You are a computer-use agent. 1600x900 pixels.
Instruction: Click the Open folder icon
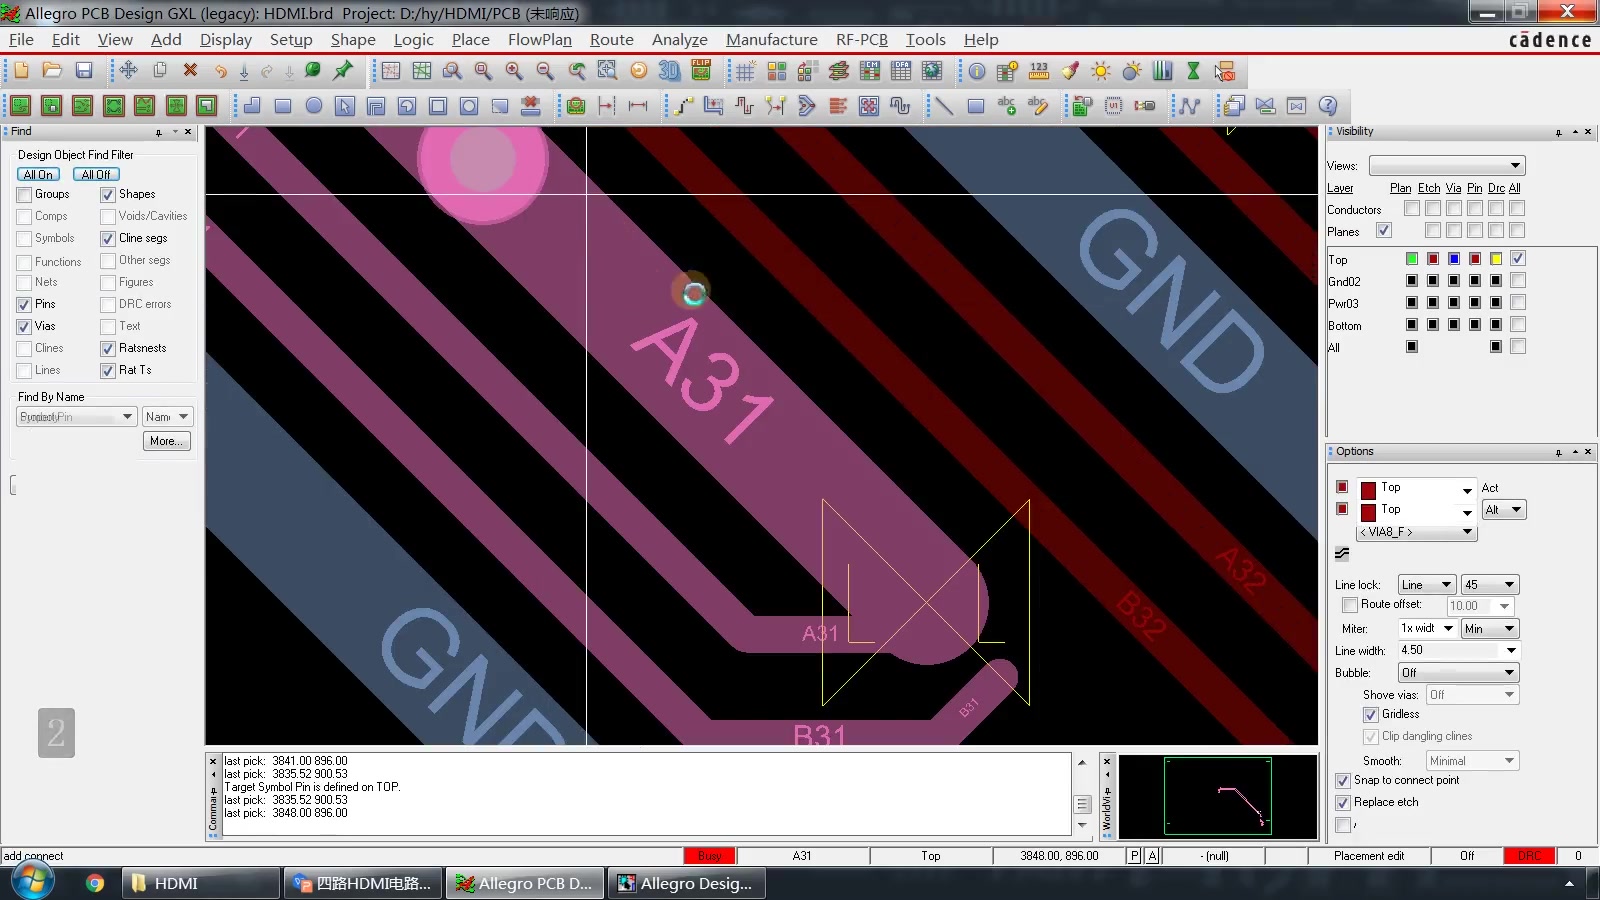coord(52,71)
